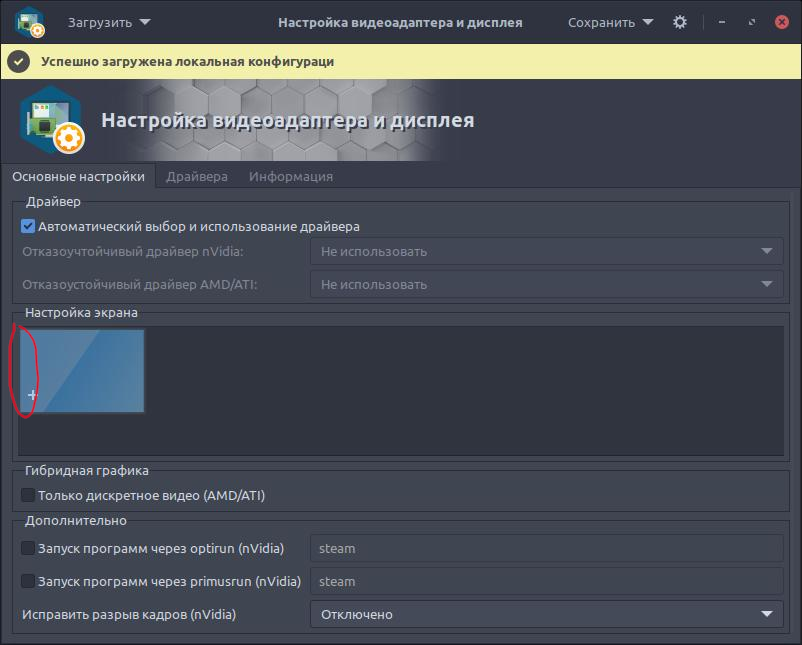This screenshot has height=645, width=802.
Task: Click the success checkmark notification icon
Action: (x=18, y=62)
